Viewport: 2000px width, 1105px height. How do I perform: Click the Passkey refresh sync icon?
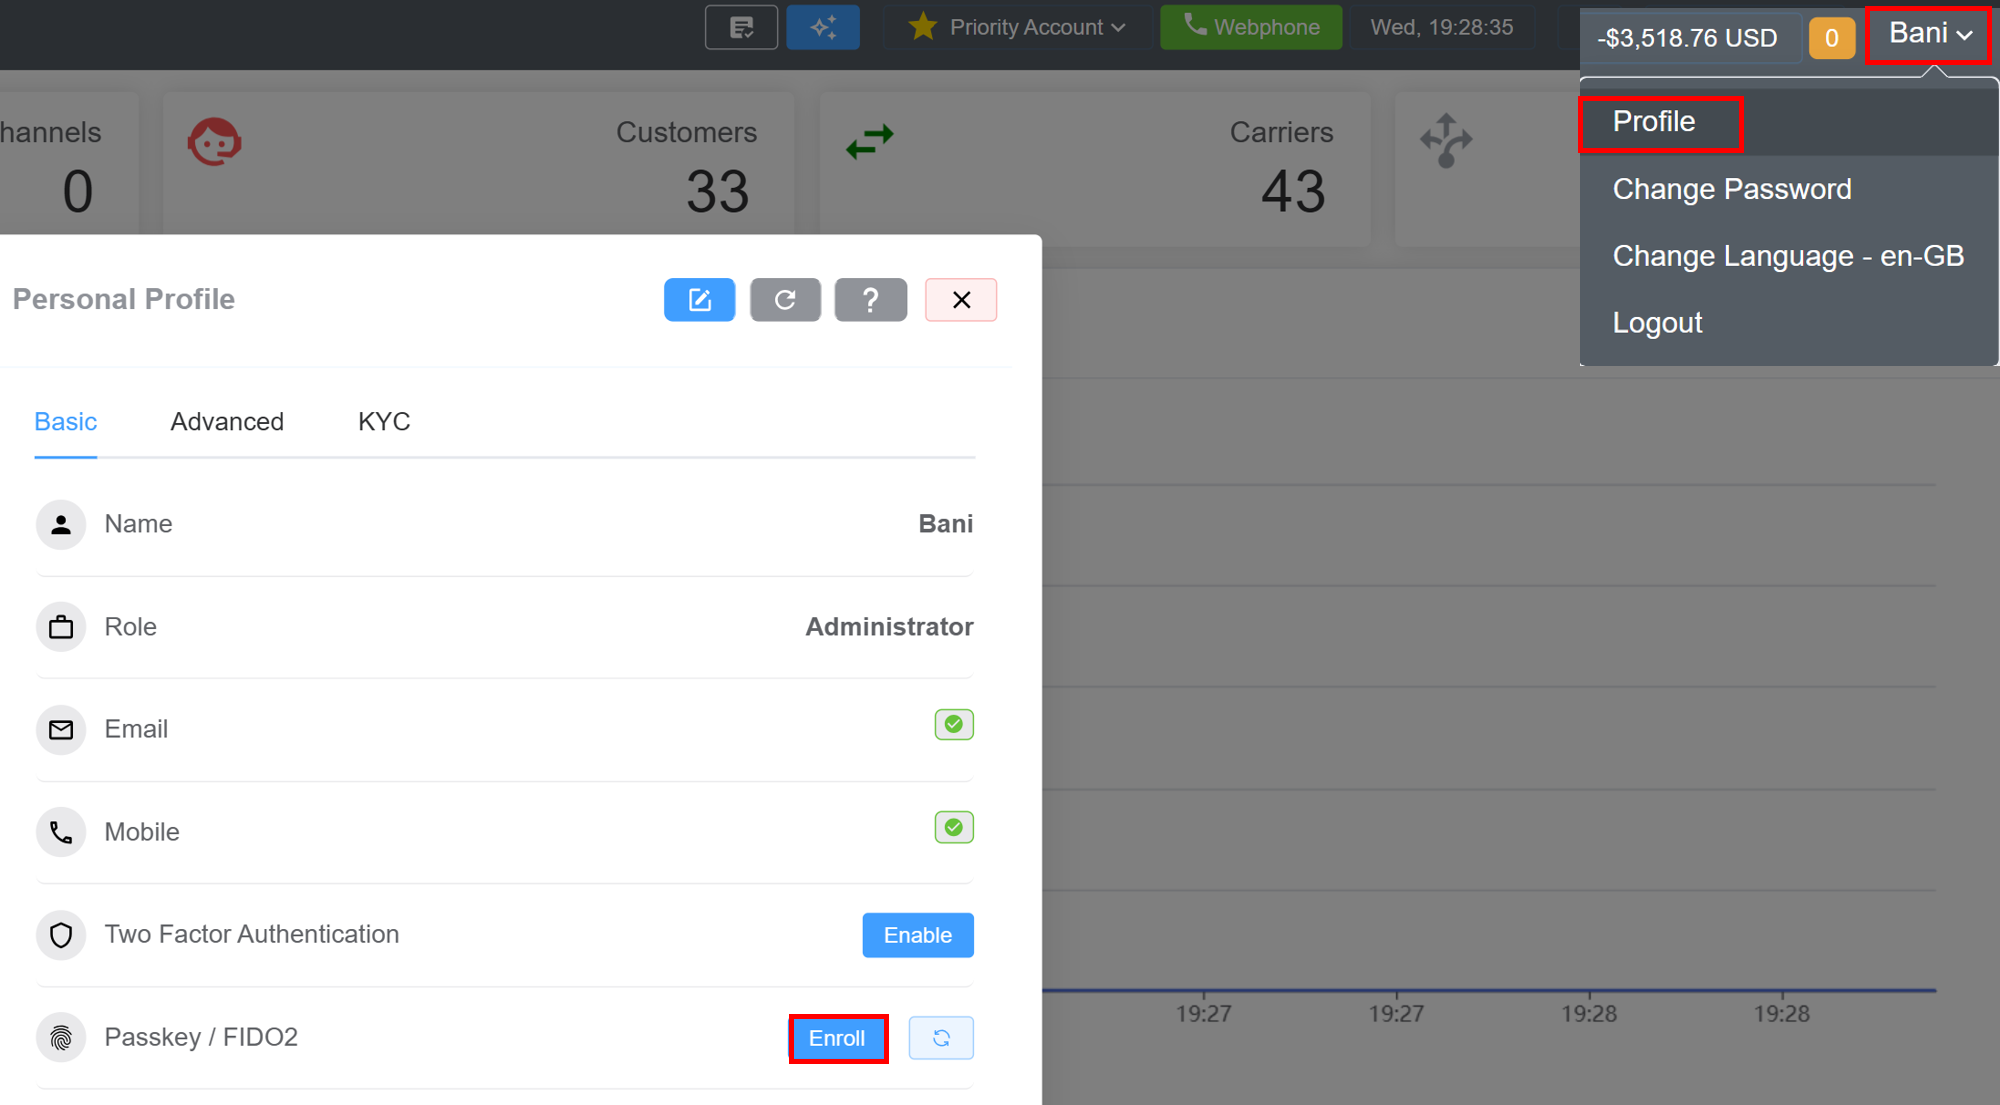click(940, 1038)
